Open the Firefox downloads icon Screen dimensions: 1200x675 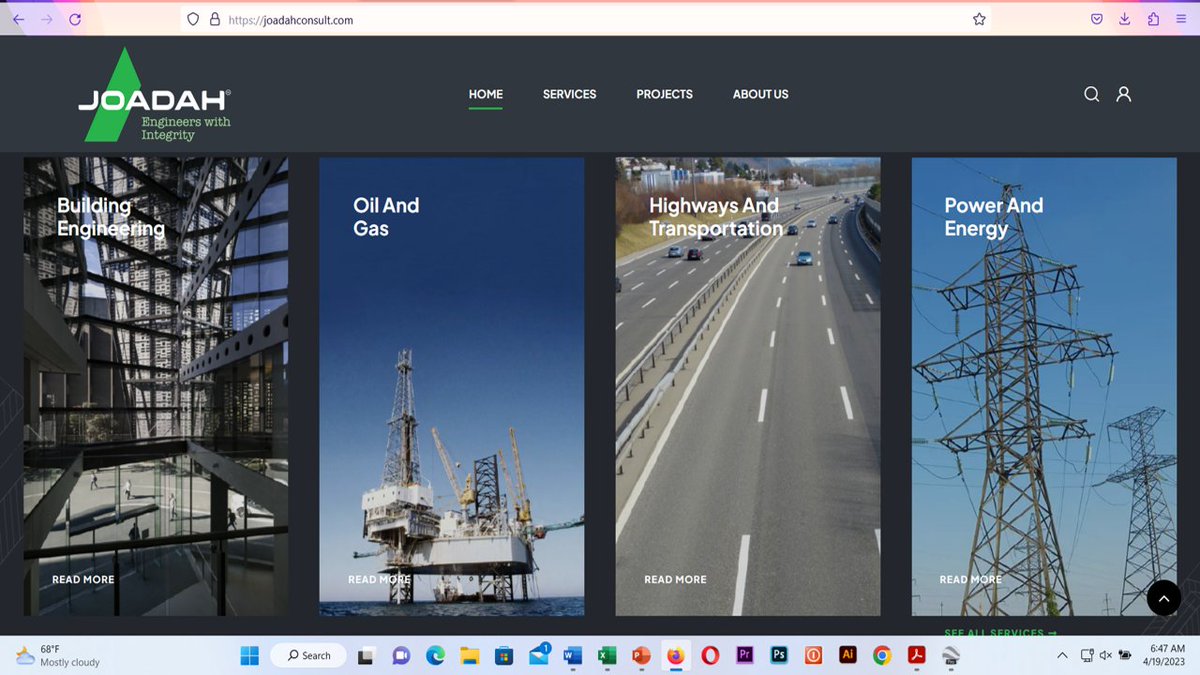coord(1125,19)
